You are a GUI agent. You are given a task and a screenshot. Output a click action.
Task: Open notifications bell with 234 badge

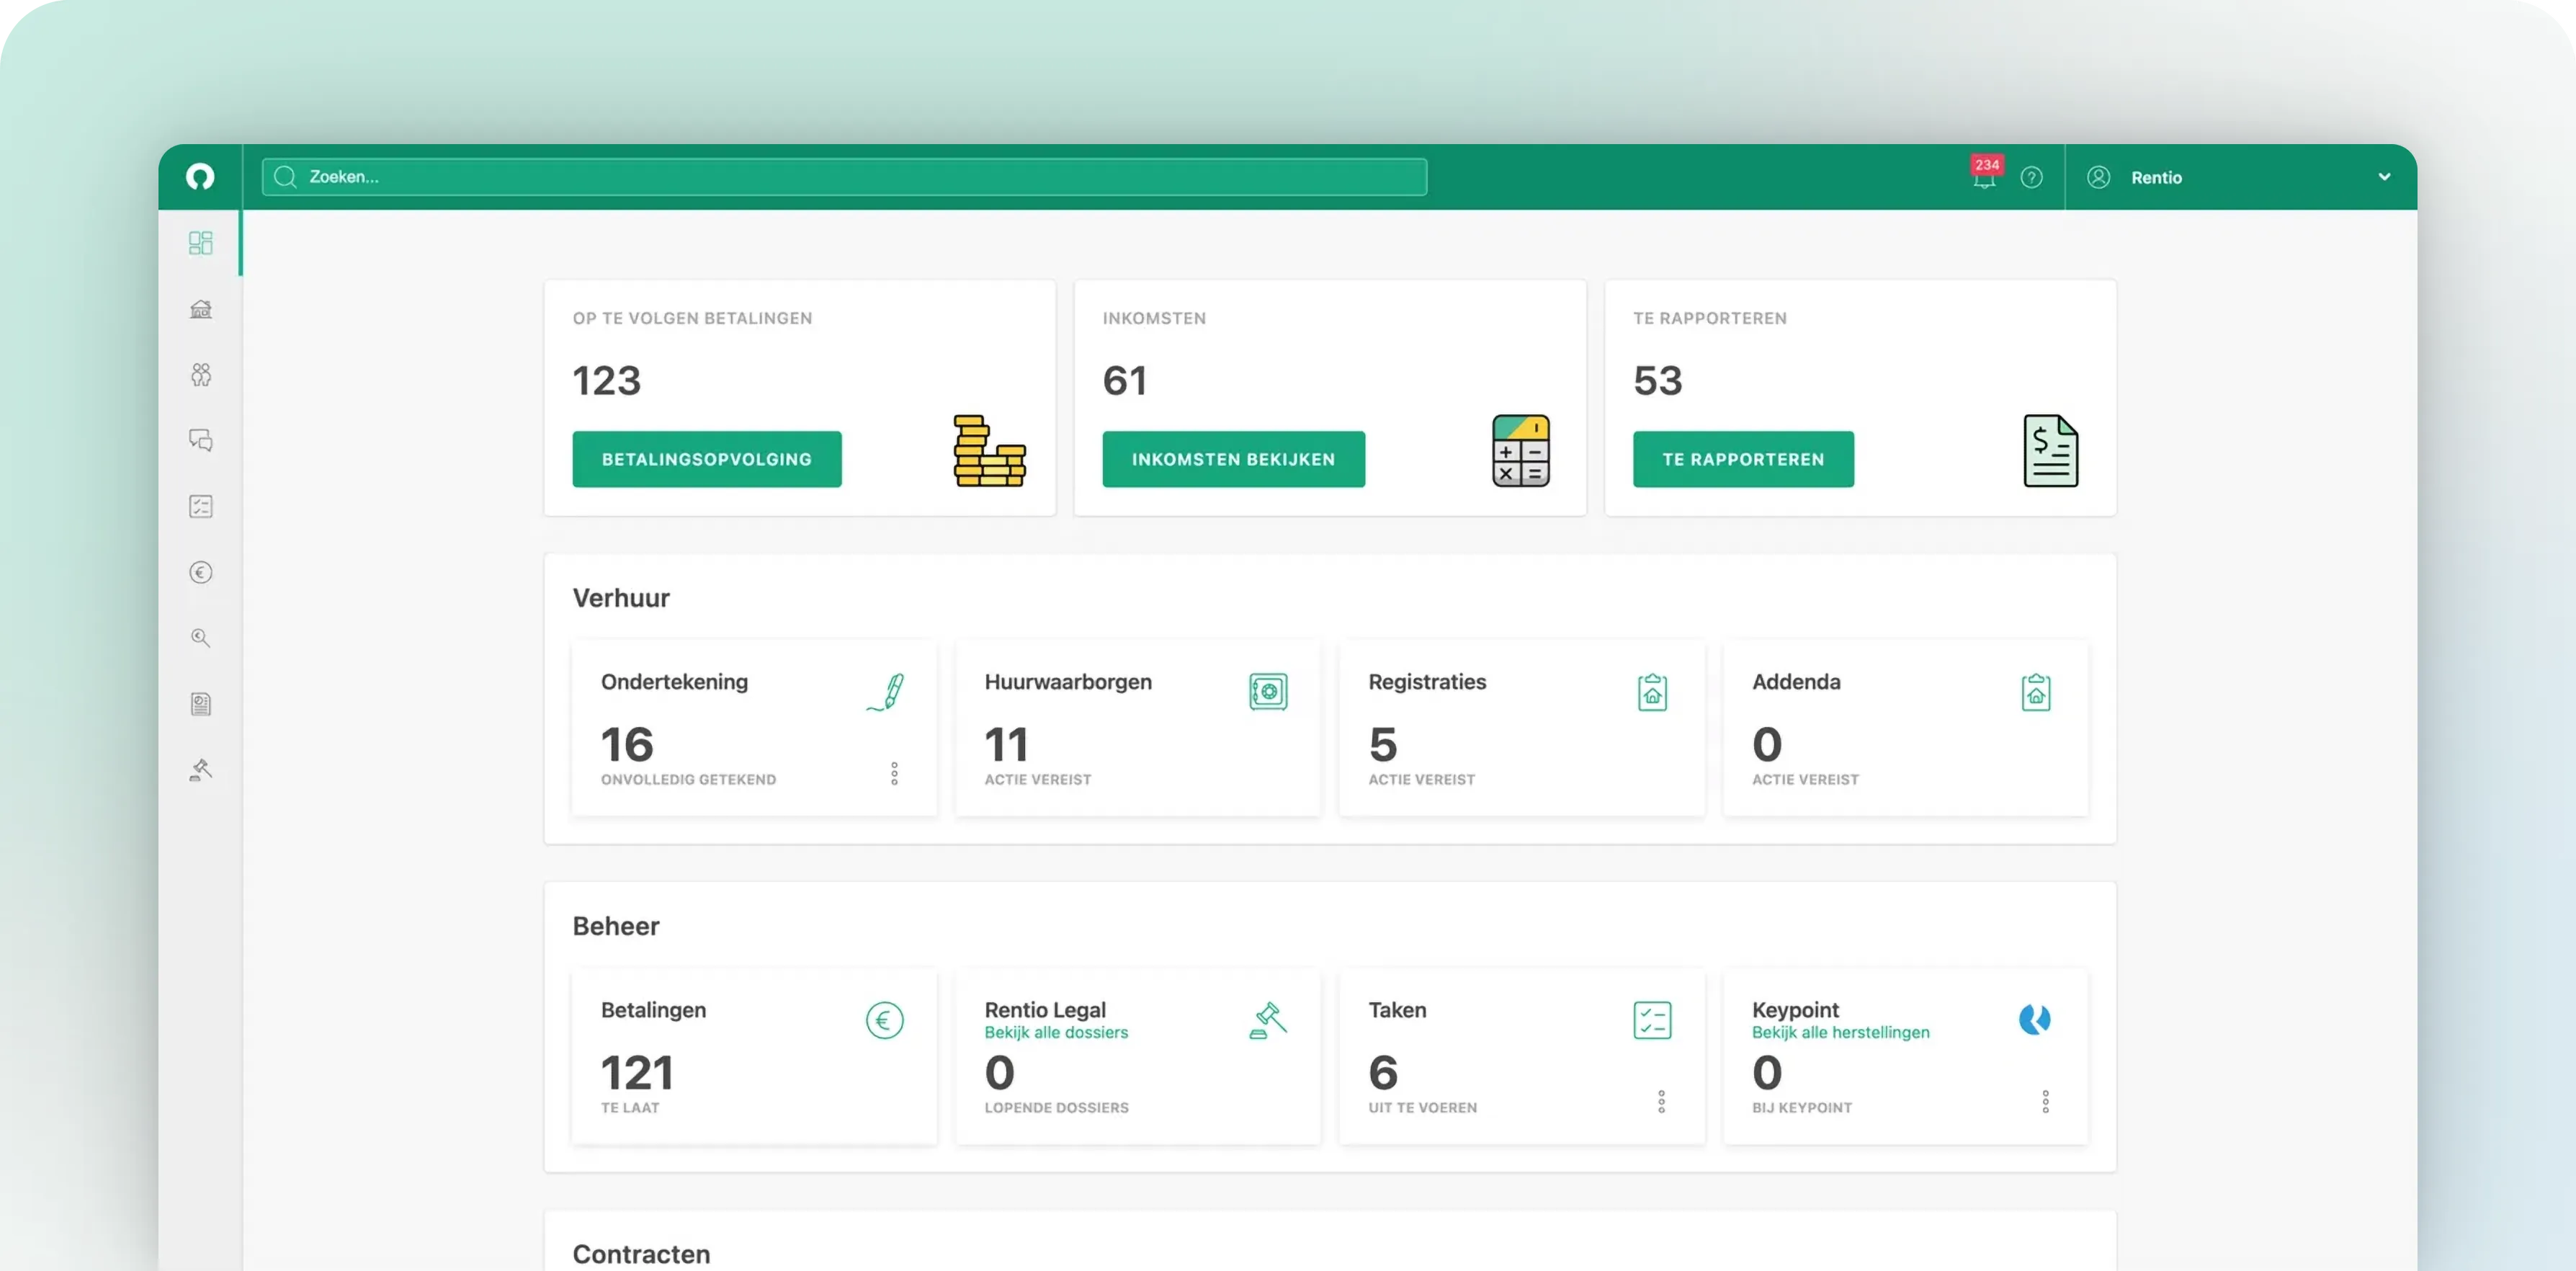pyautogui.click(x=1985, y=174)
